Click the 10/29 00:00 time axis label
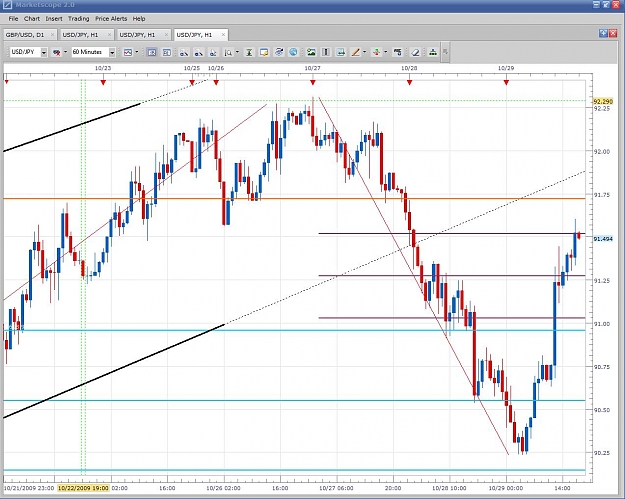This screenshot has height=499, width=625. 506,488
